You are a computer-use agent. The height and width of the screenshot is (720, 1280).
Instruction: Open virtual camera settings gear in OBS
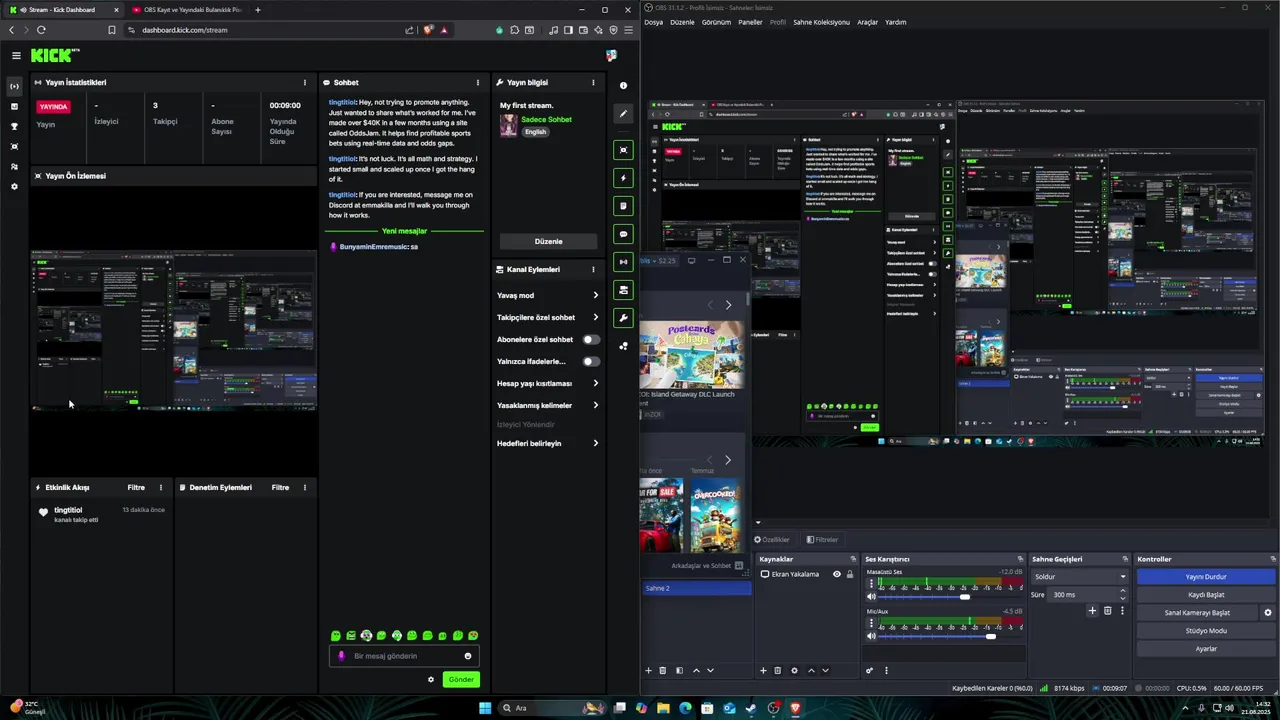point(1268,613)
